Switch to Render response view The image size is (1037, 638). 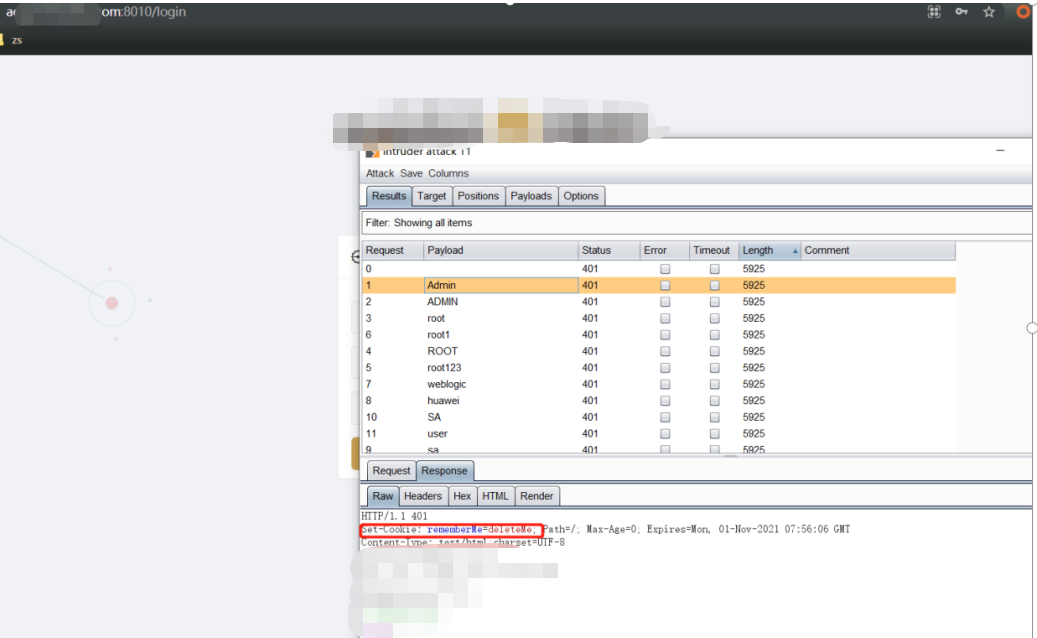(536, 496)
